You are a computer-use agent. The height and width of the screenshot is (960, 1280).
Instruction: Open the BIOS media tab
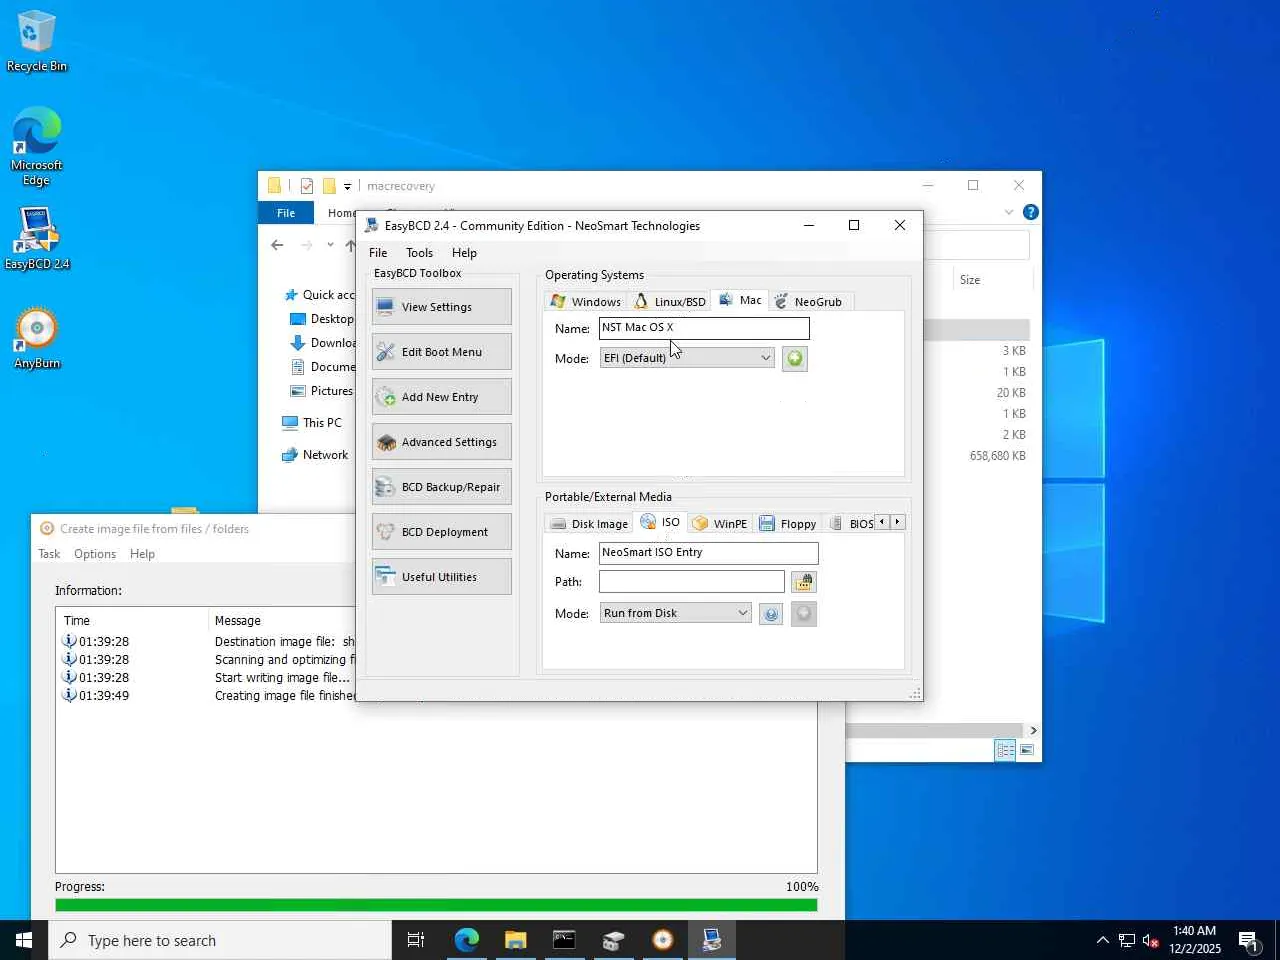tap(851, 523)
